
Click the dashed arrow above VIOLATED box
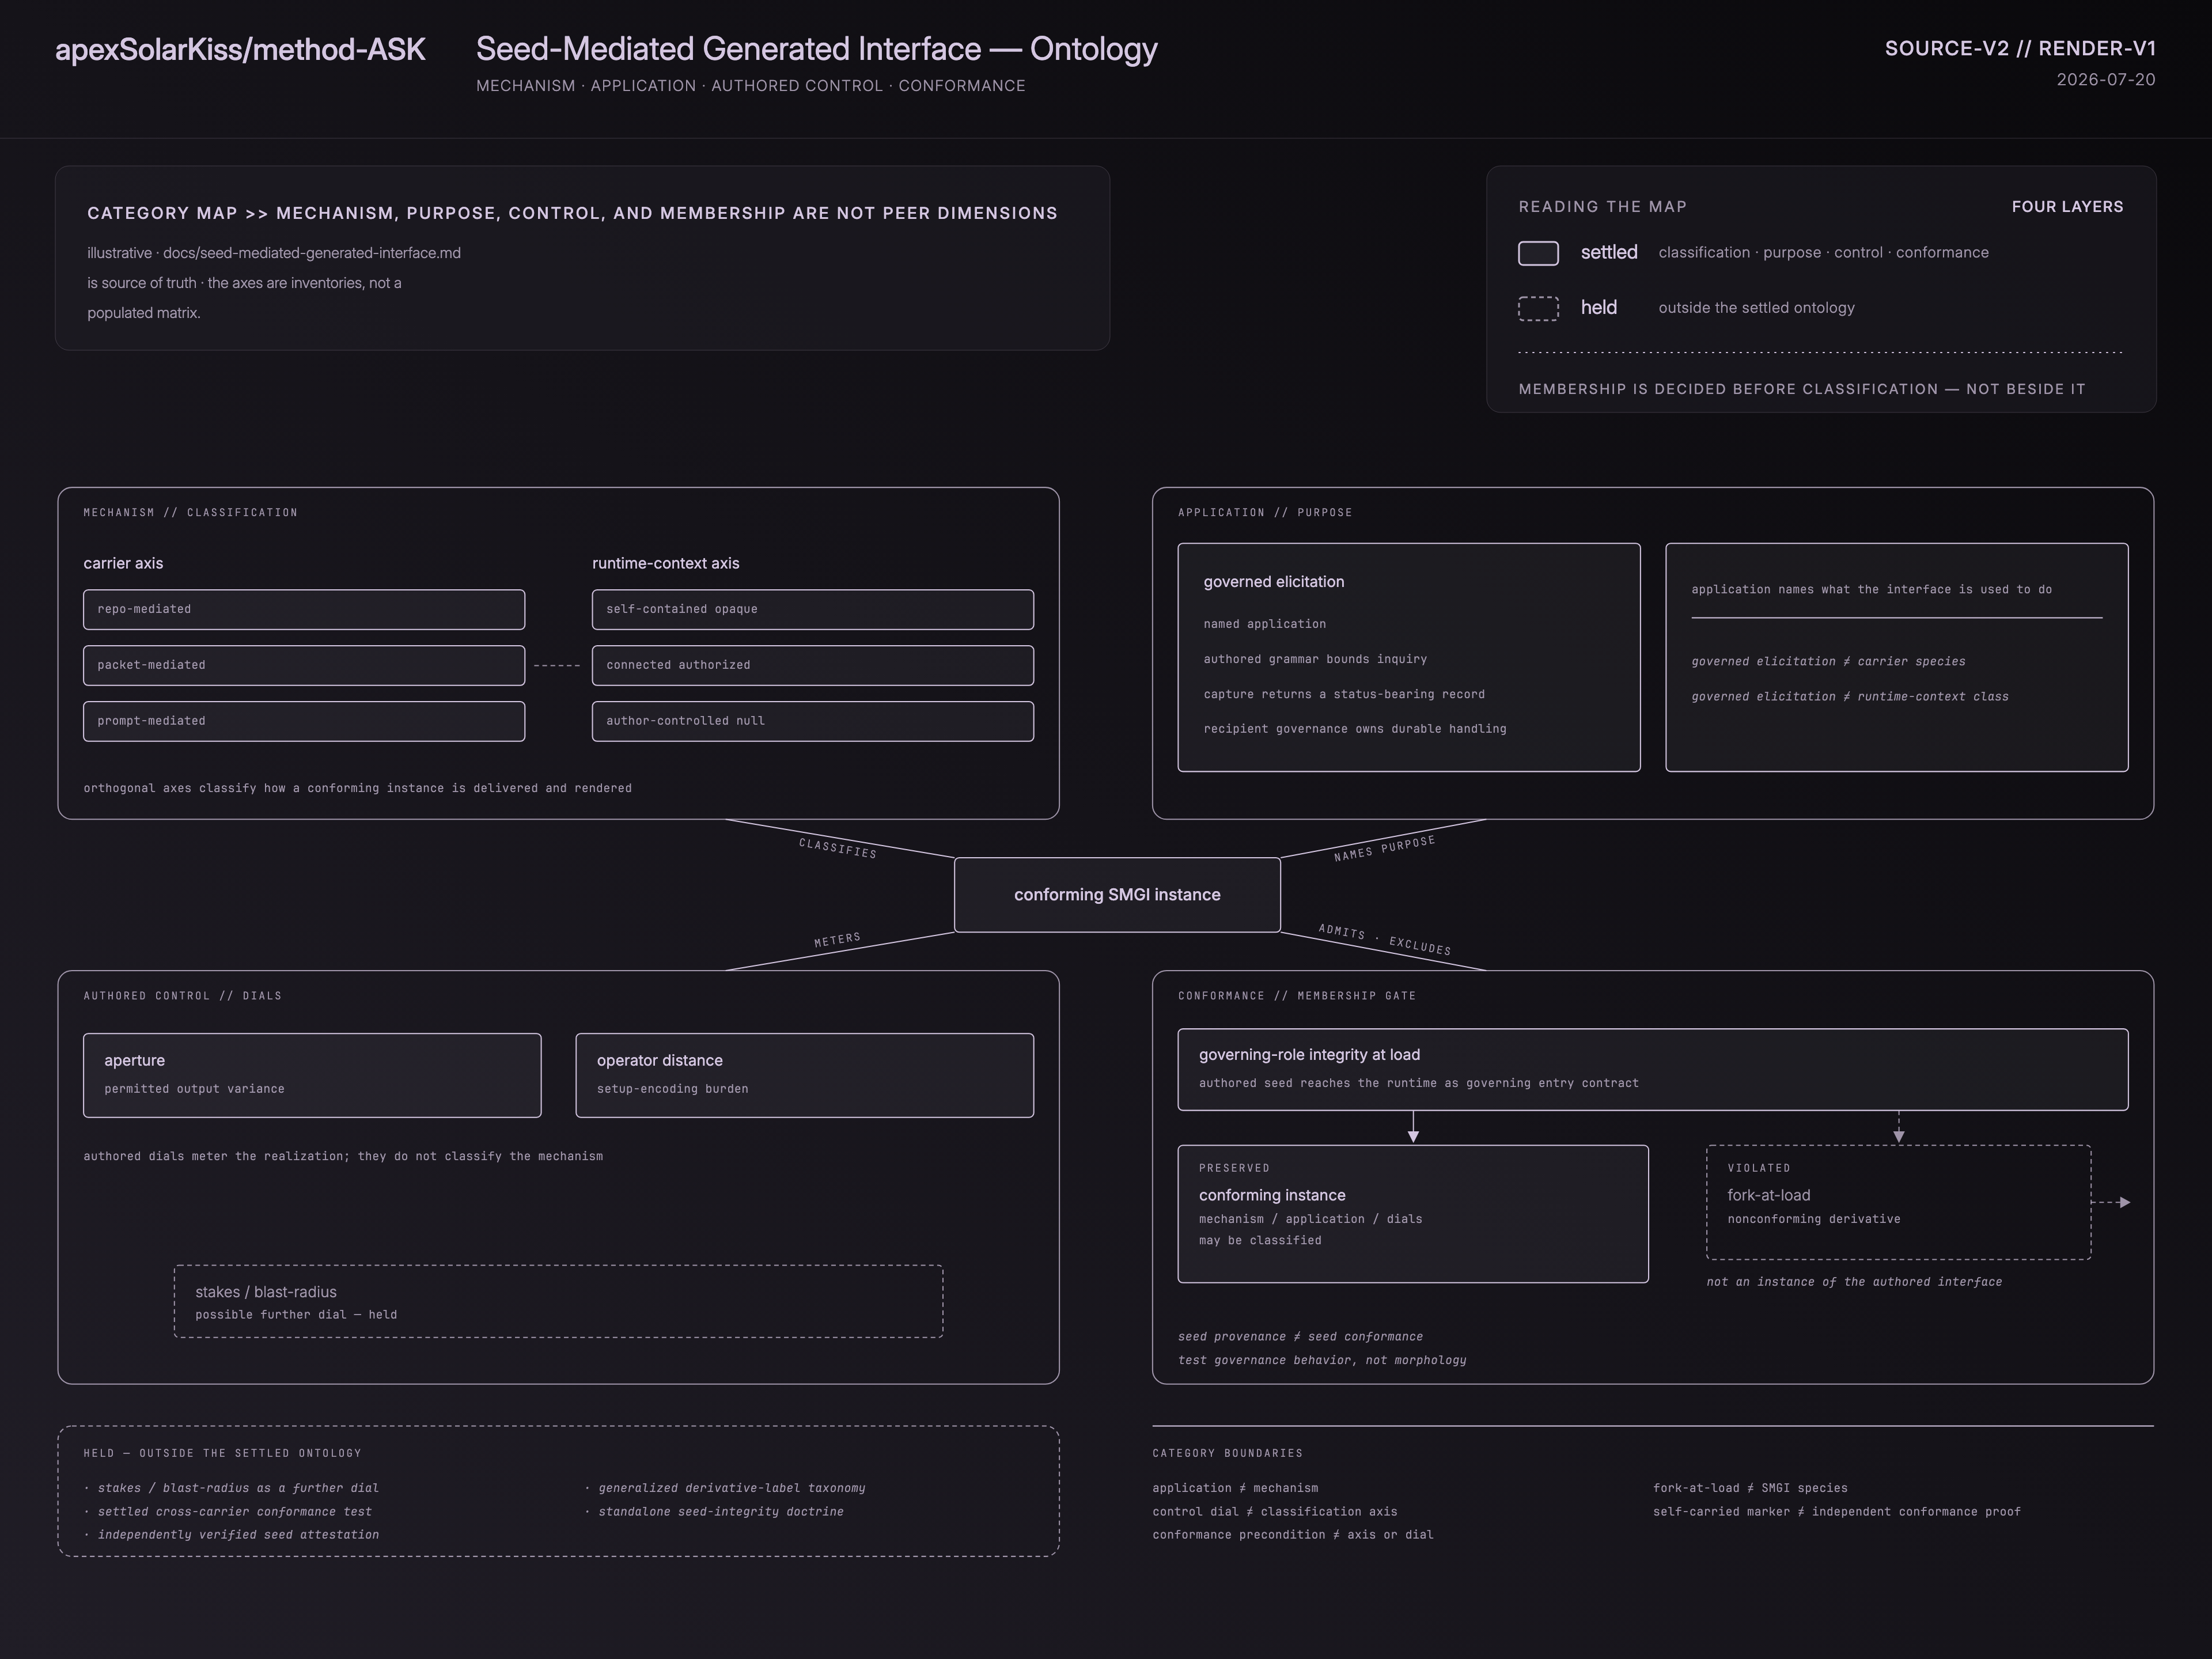tap(1899, 1127)
